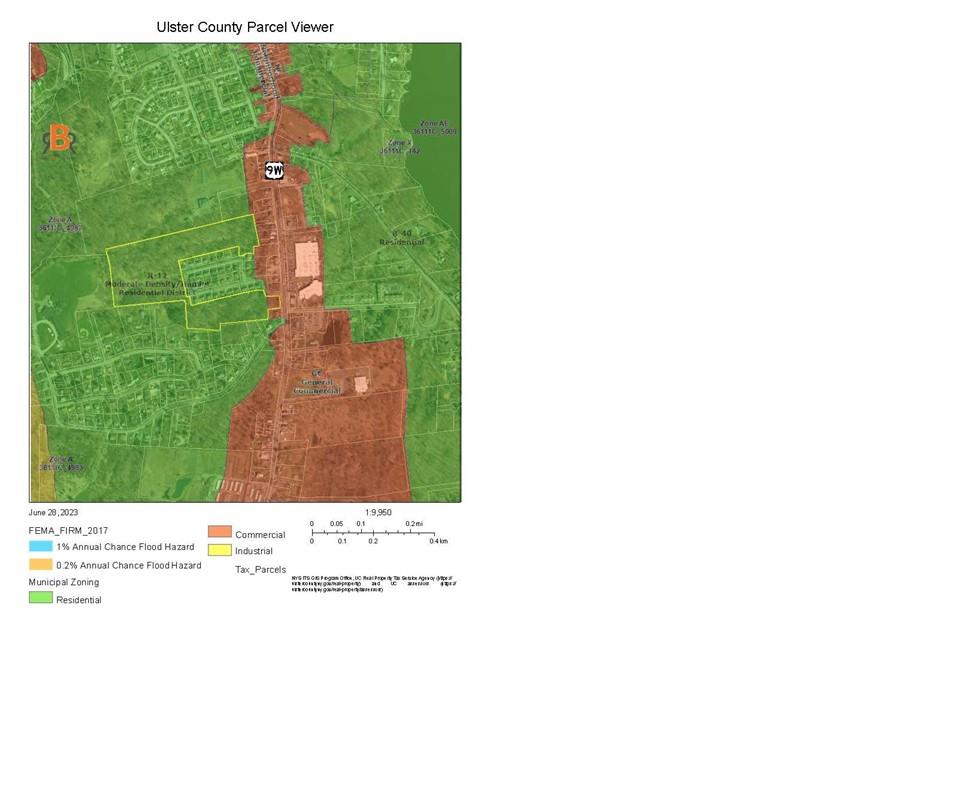Click the yellow Industrial legend swatch
This screenshot has height=804, width=977.
[219, 550]
